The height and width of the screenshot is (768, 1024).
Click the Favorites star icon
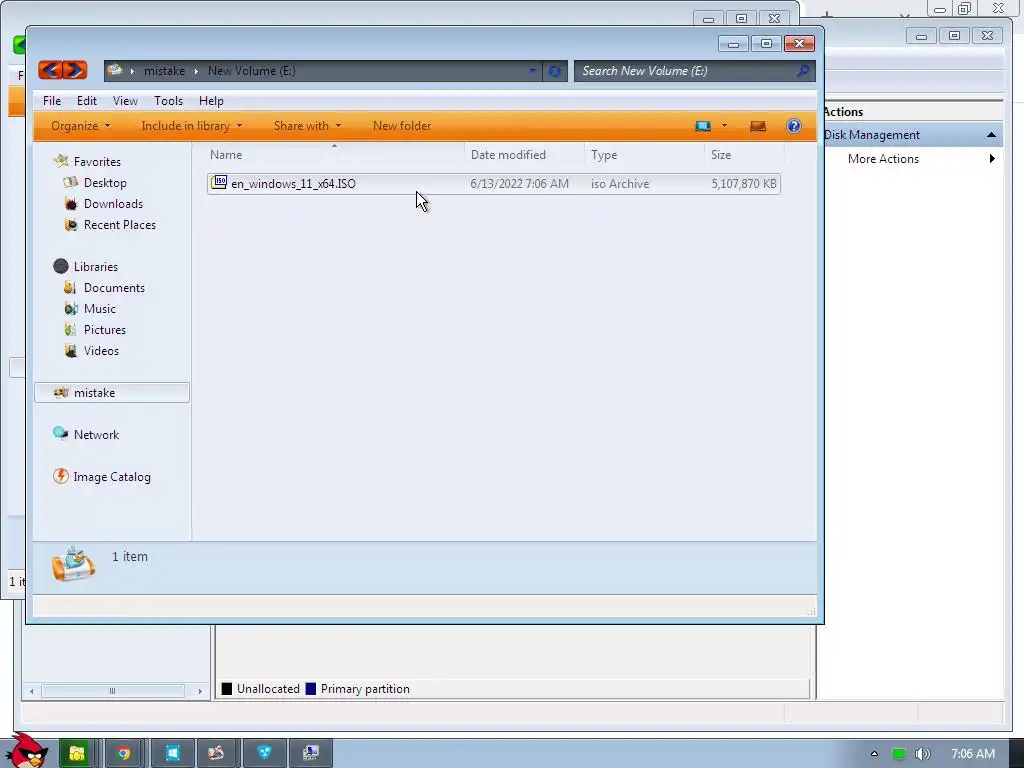(x=61, y=161)
